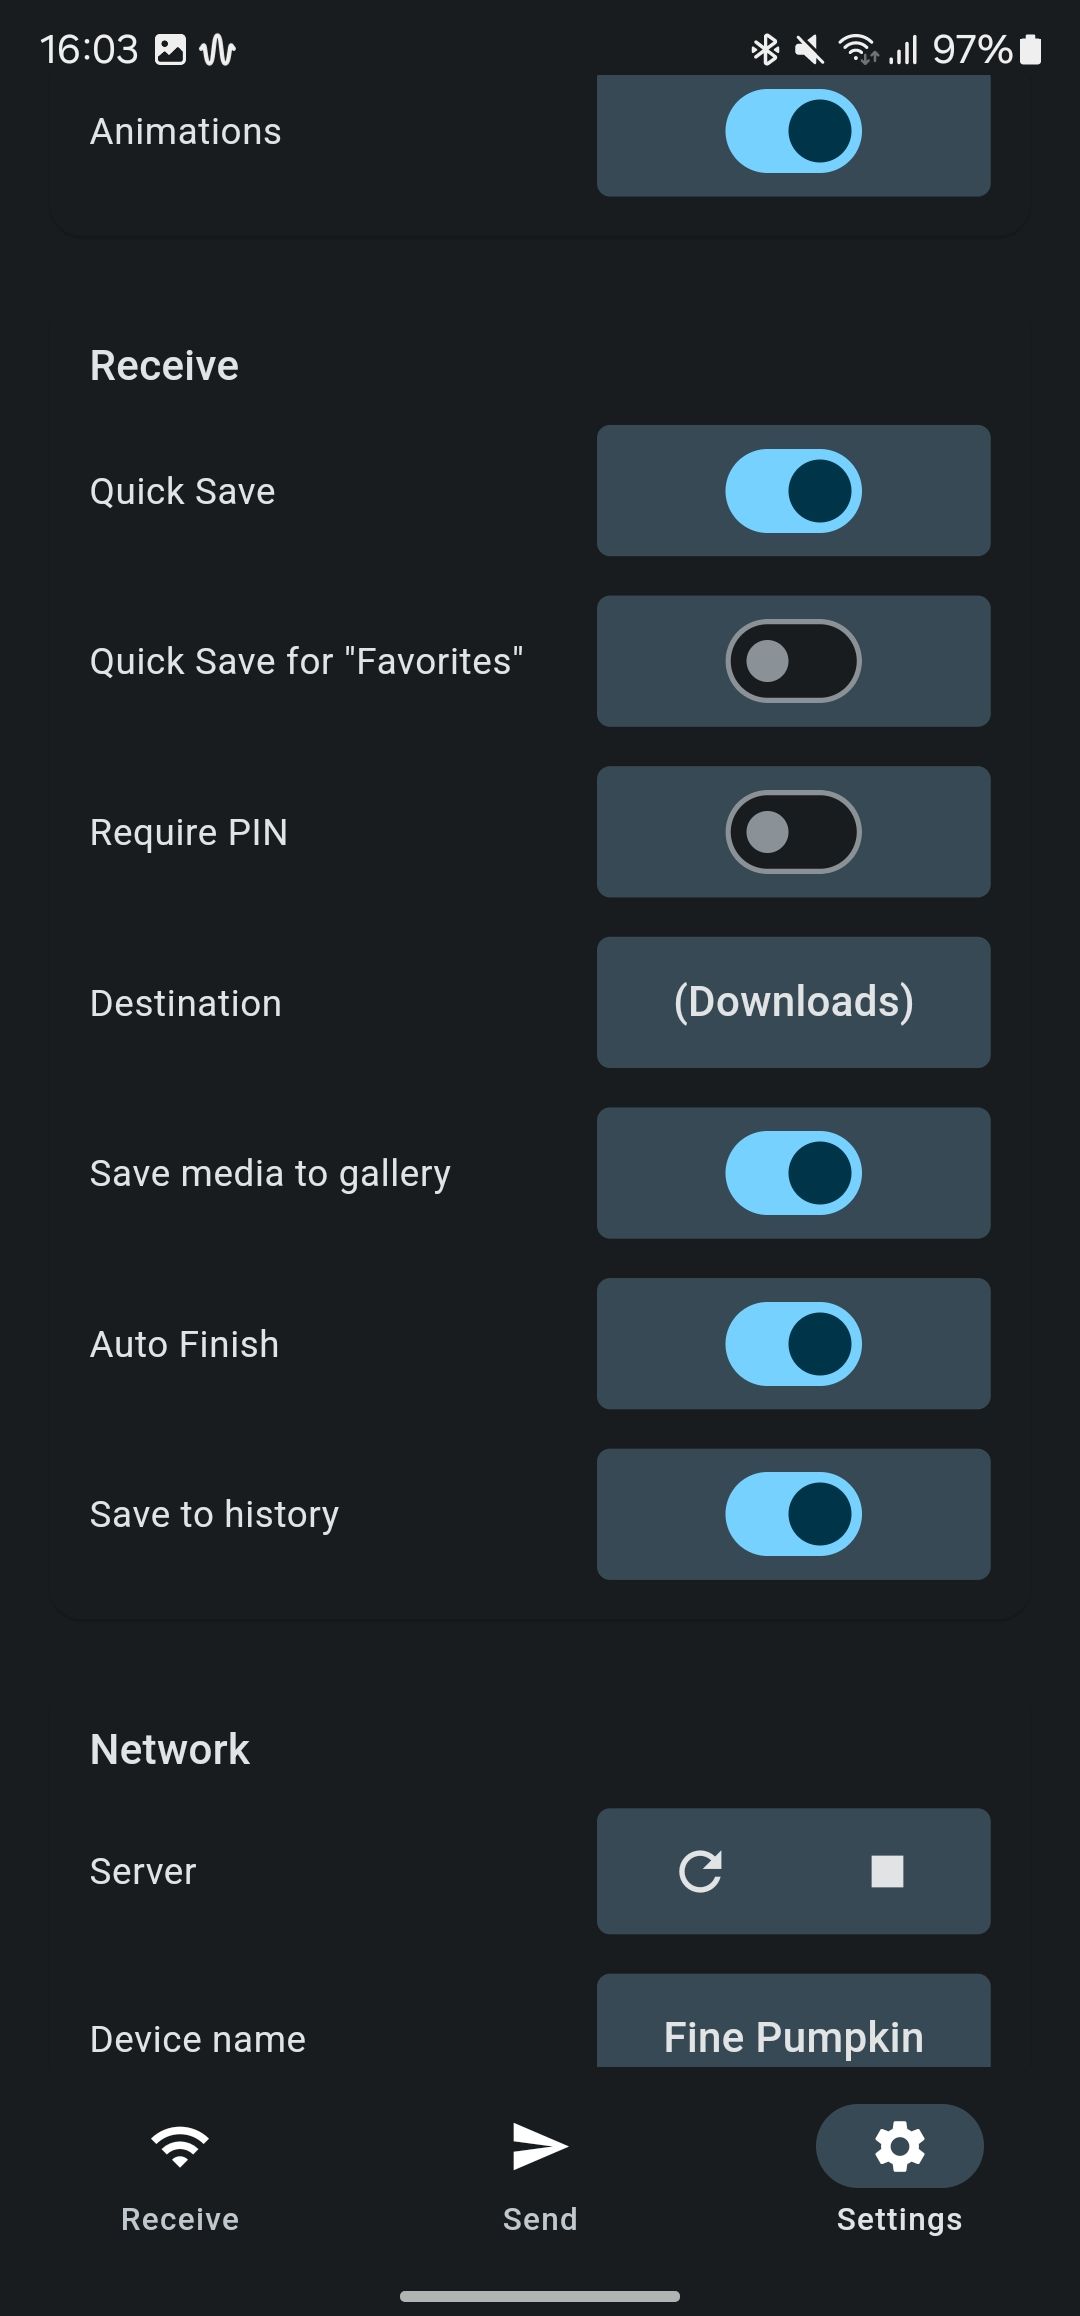The width and height of the screenshot is (1080, 2316).
Task: Tap the gallery notification icon in status bar
Action: [170, 49]
